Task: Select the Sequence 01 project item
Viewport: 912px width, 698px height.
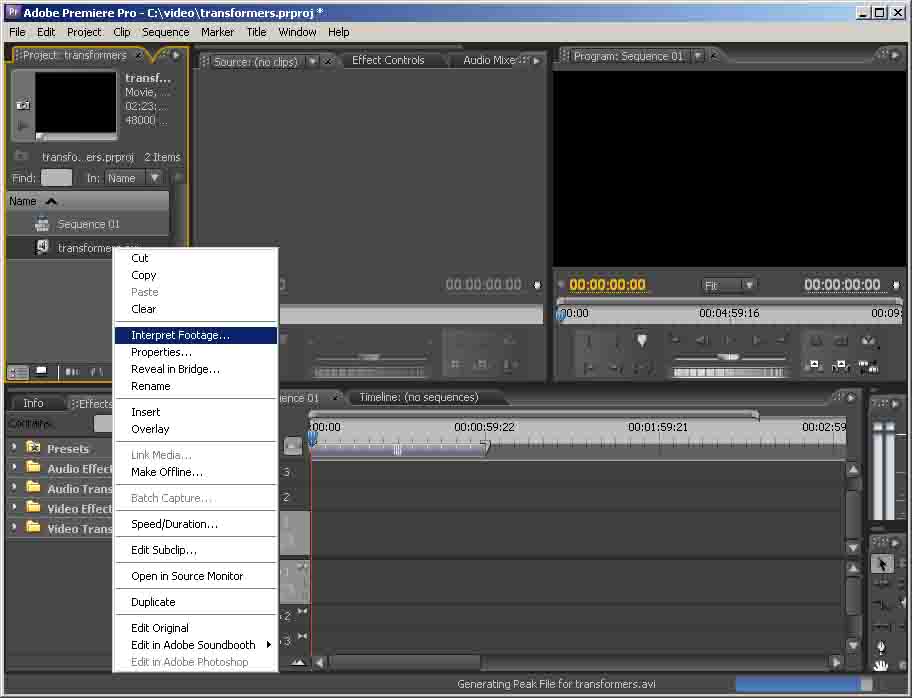Action: [x=87, y=224]
